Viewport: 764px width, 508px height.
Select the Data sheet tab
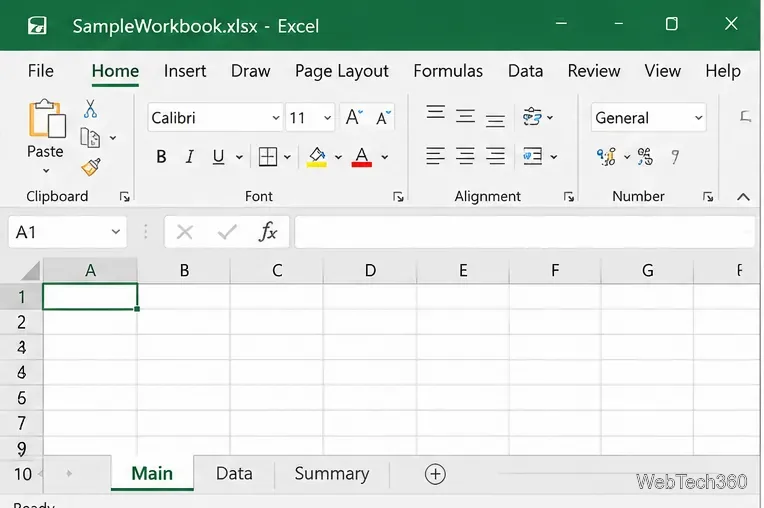[x=234, y=473]
